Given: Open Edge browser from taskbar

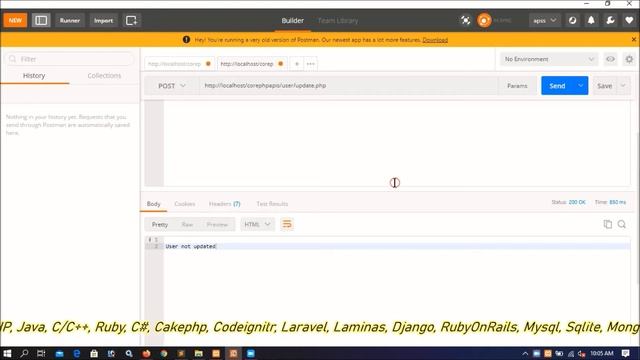Looking at the screenshot, I should pyautogui.click(x=76, y=353).
